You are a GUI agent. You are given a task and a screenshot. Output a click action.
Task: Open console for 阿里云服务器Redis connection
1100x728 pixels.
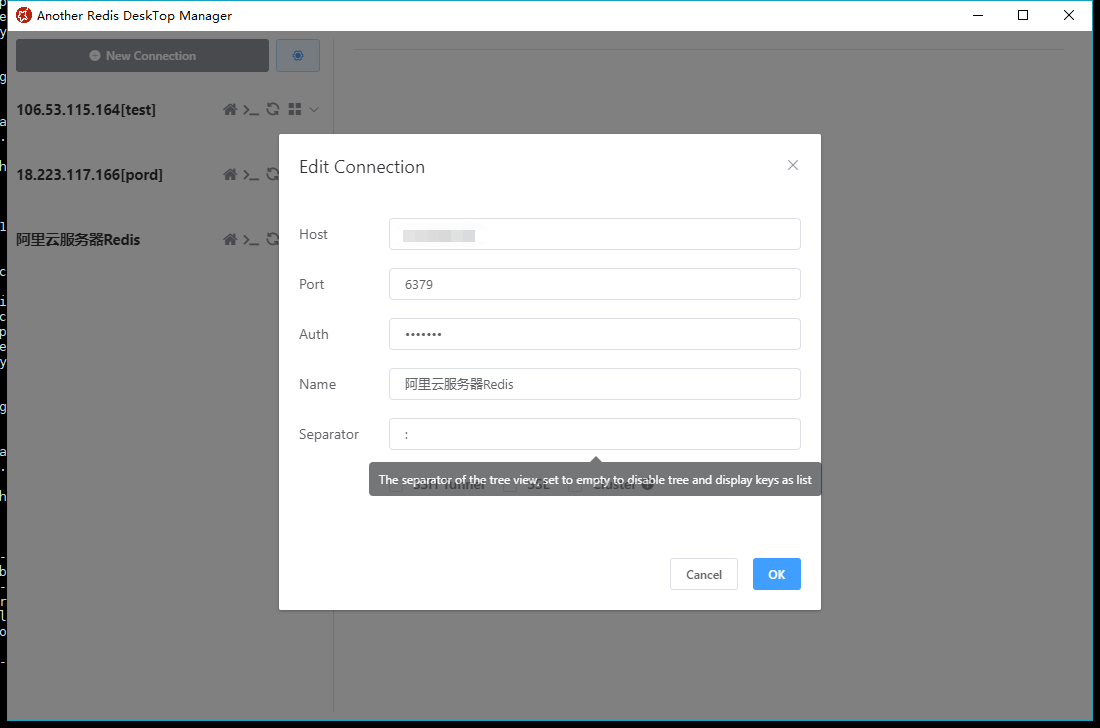[x=251, y=241]
